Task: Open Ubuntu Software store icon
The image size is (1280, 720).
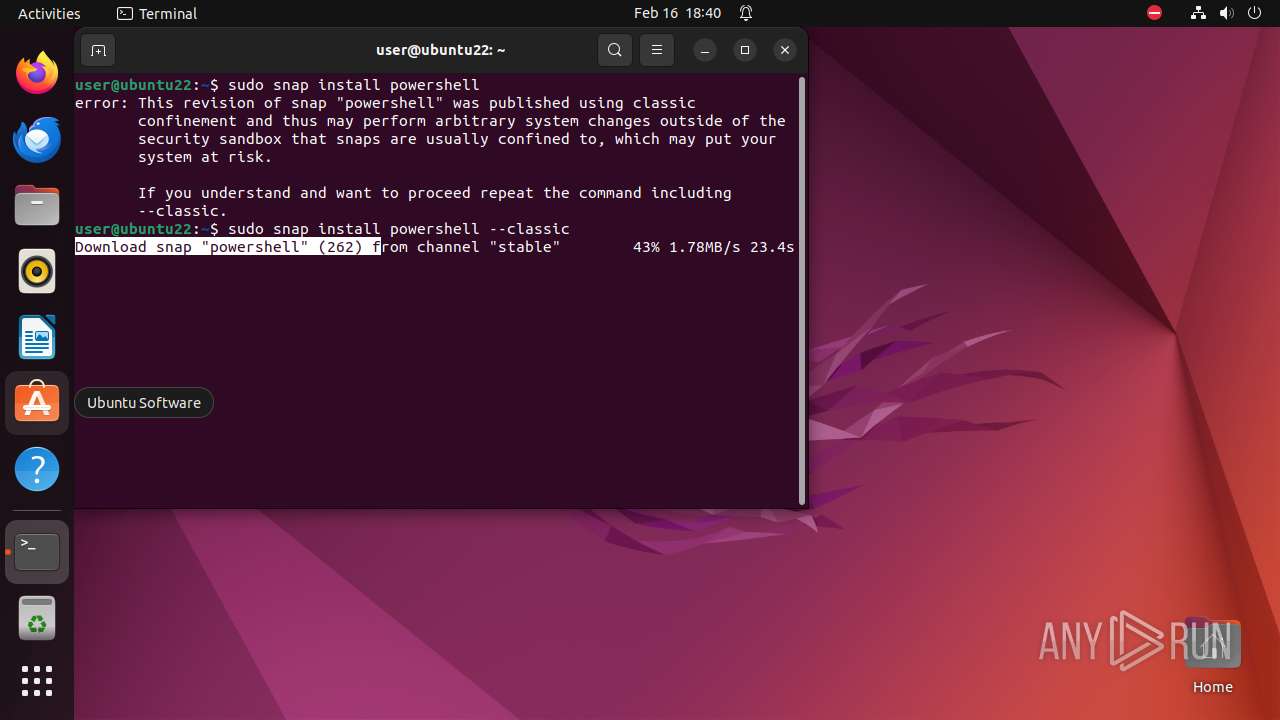Action: point(37,403)
